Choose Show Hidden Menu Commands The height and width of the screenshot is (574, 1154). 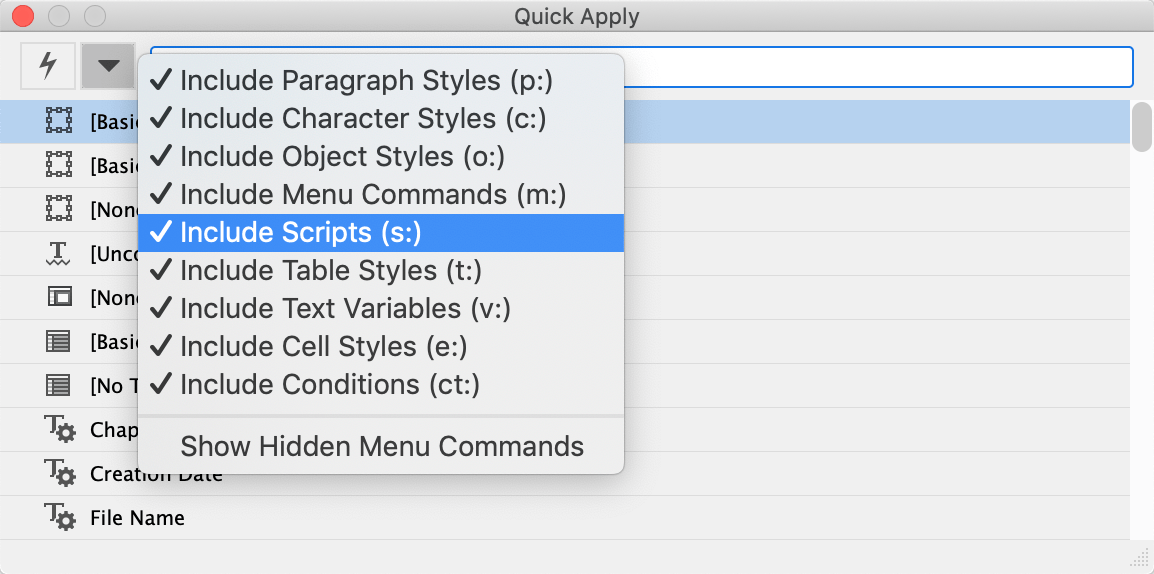(x=382, y=446)
